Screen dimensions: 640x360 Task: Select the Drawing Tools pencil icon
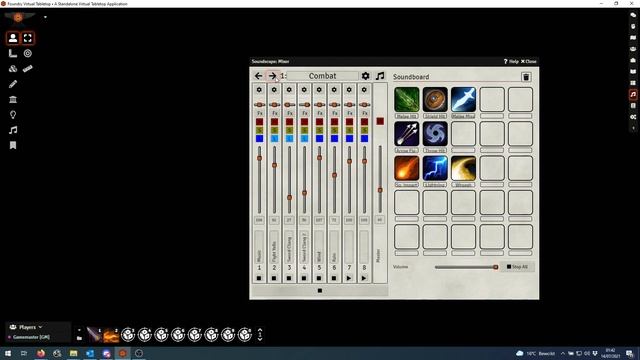[13, 84]
